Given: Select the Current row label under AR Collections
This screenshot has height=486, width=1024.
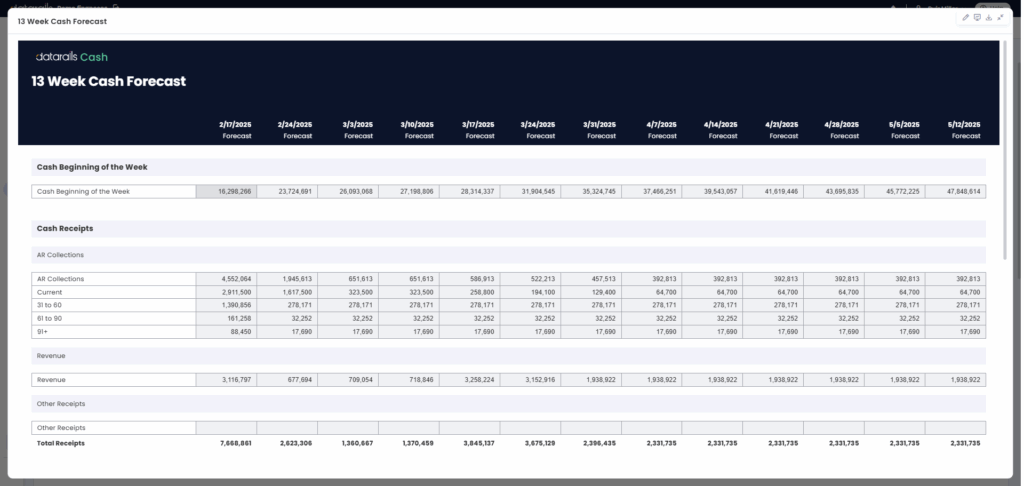Looking at the screenshot, I should pos(50,292).
